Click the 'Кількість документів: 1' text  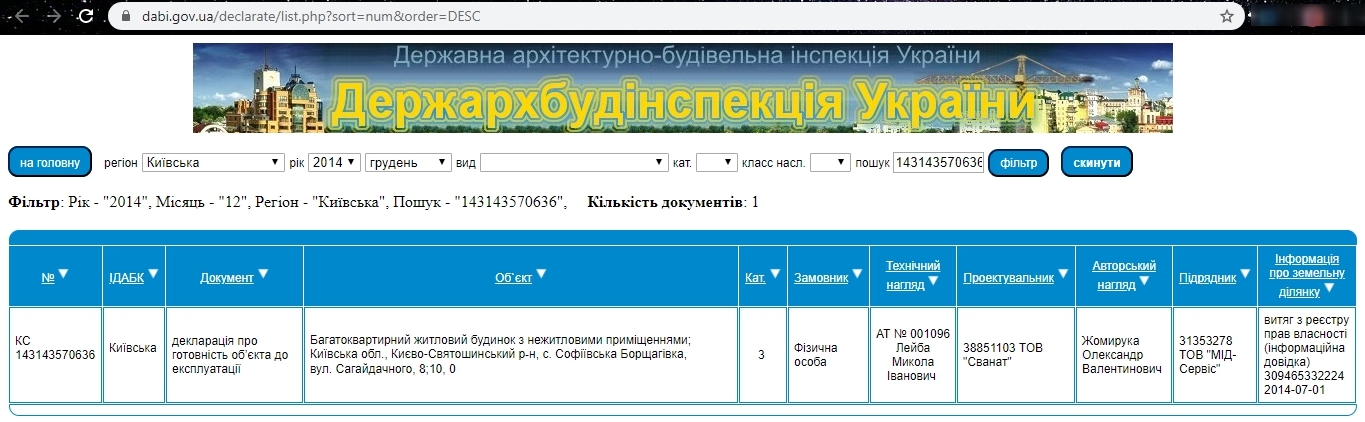pos(673,203)
